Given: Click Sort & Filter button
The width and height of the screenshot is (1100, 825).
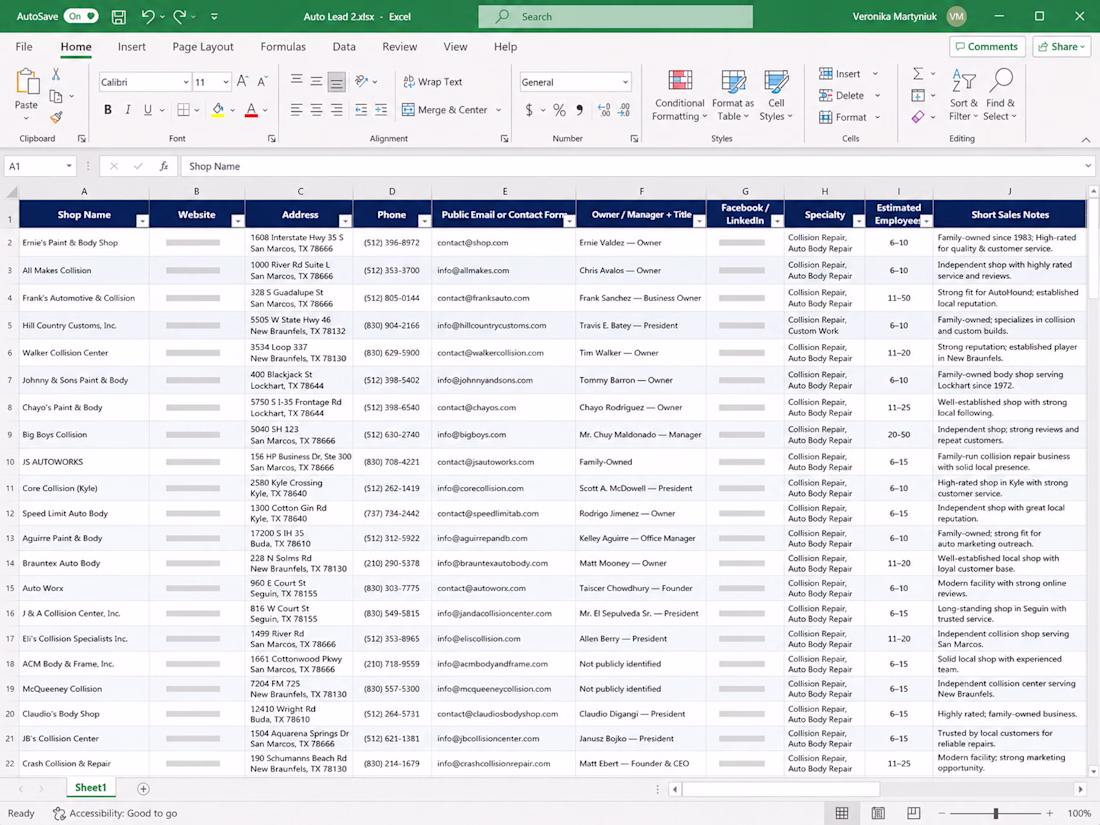Looking at the screenshot, I should click(963, 95).
